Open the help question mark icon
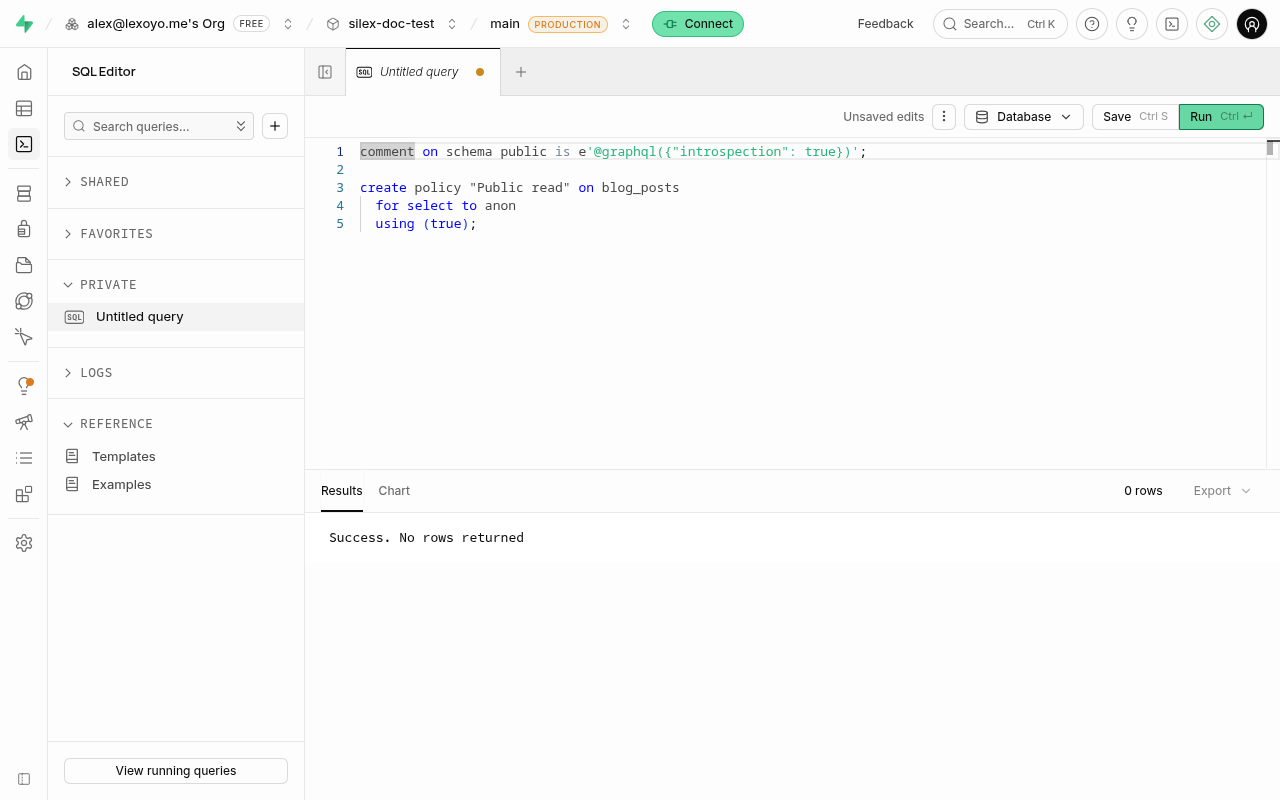This screenshot has width=1280, height=800. (x=1092, y=24)
